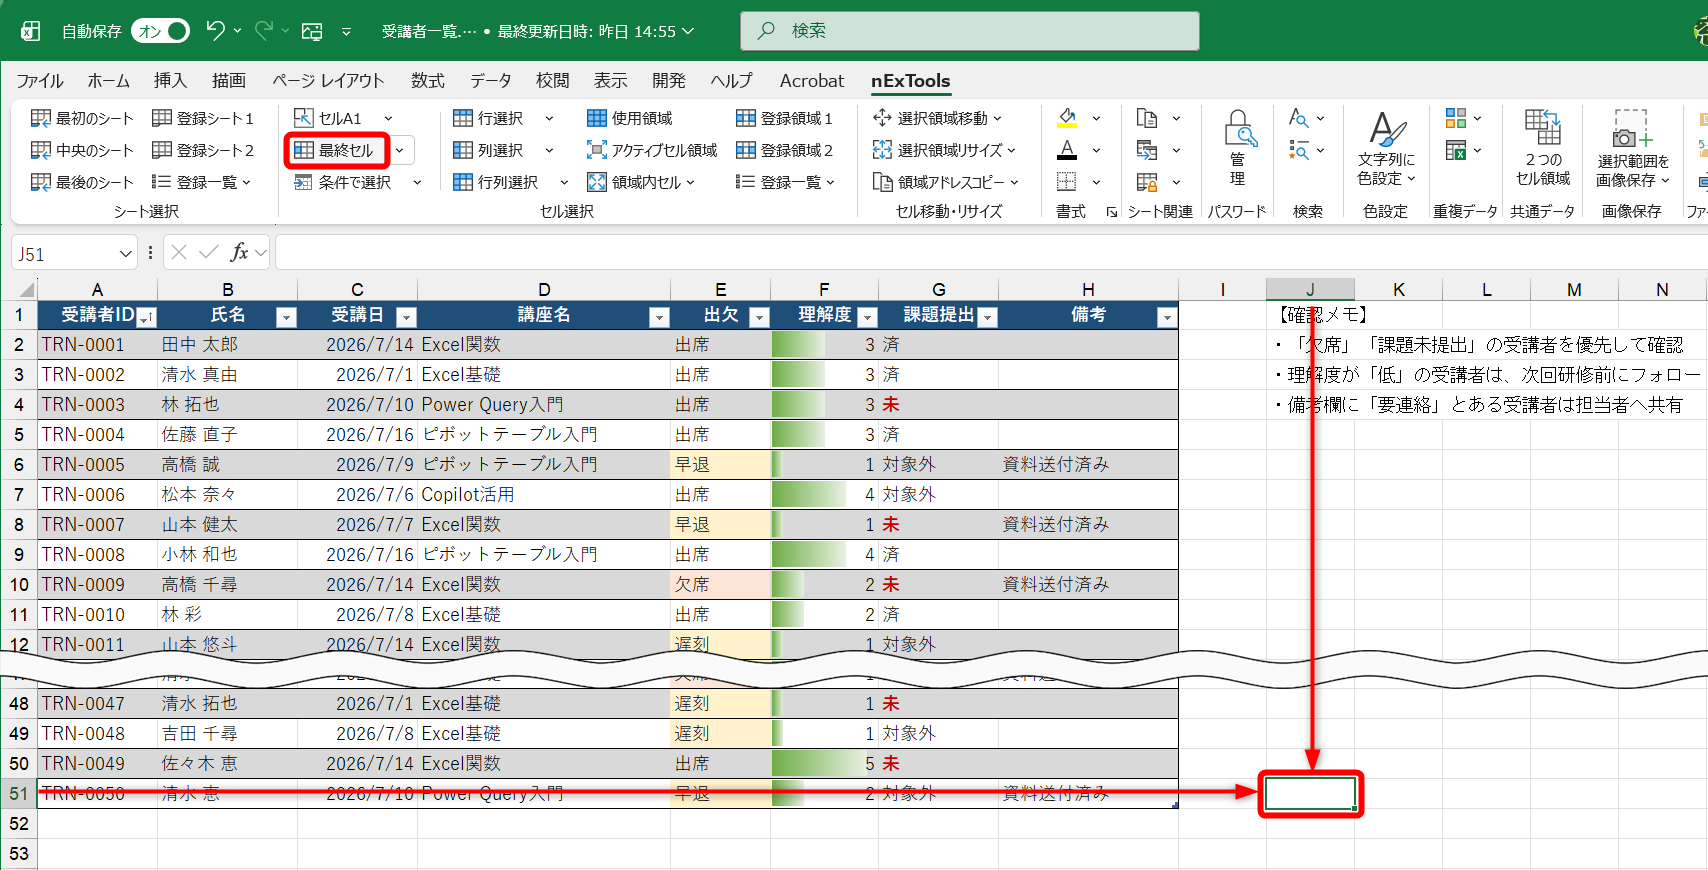Click the セルA1 icon
Screen dimensions: 1708x870
pos(304,118)
